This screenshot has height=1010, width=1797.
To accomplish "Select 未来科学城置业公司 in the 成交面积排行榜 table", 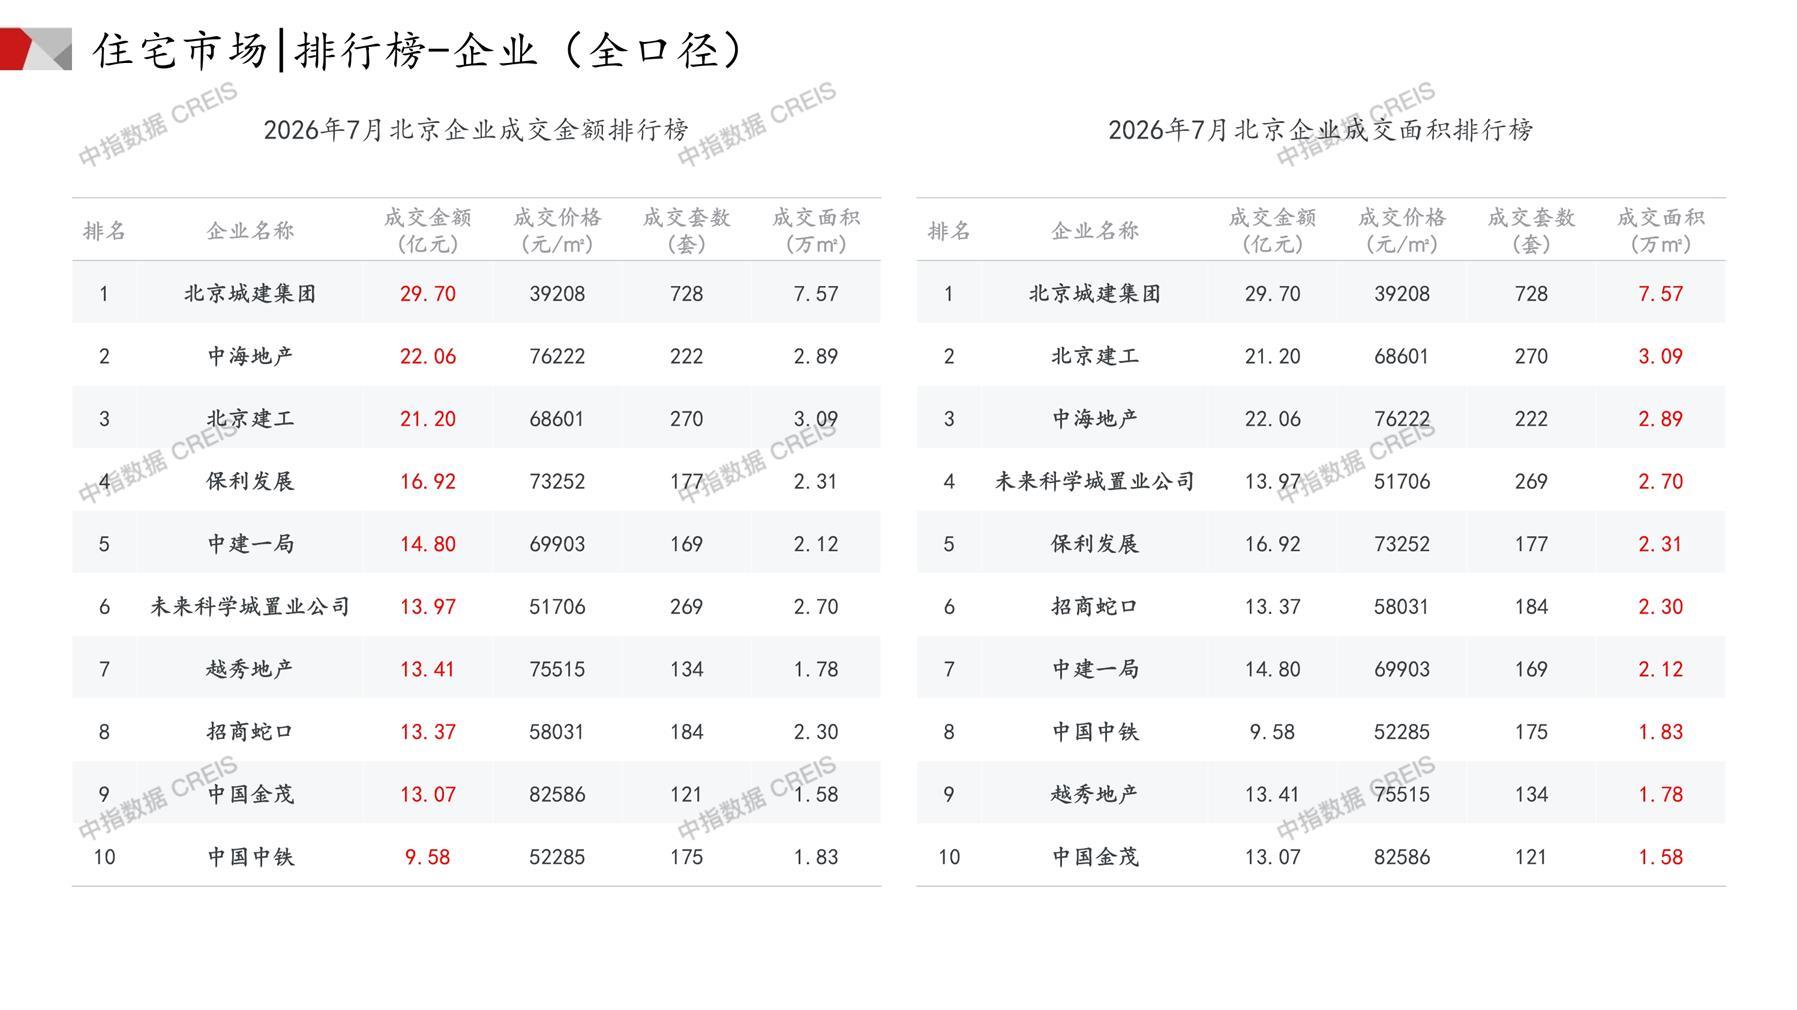I will 1095,481.
